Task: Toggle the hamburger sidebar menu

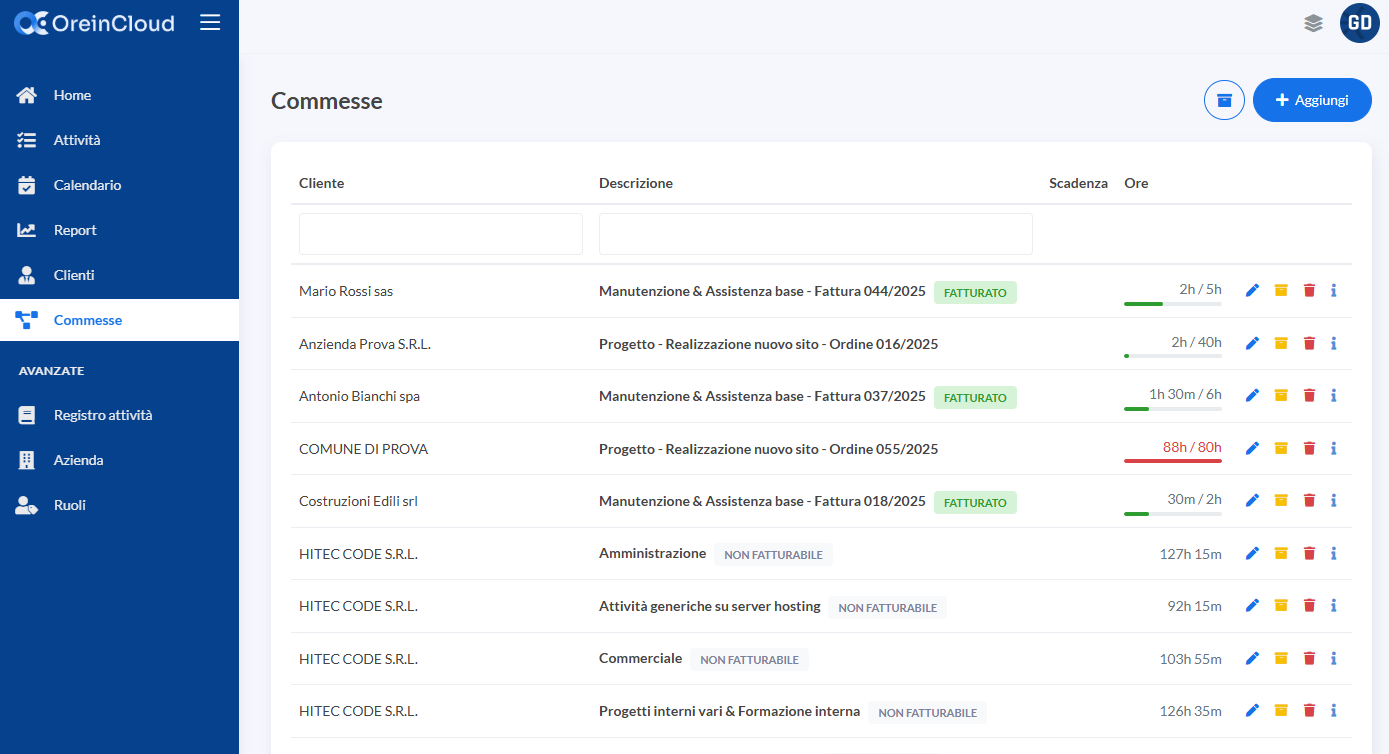Action: pos(210,23)
